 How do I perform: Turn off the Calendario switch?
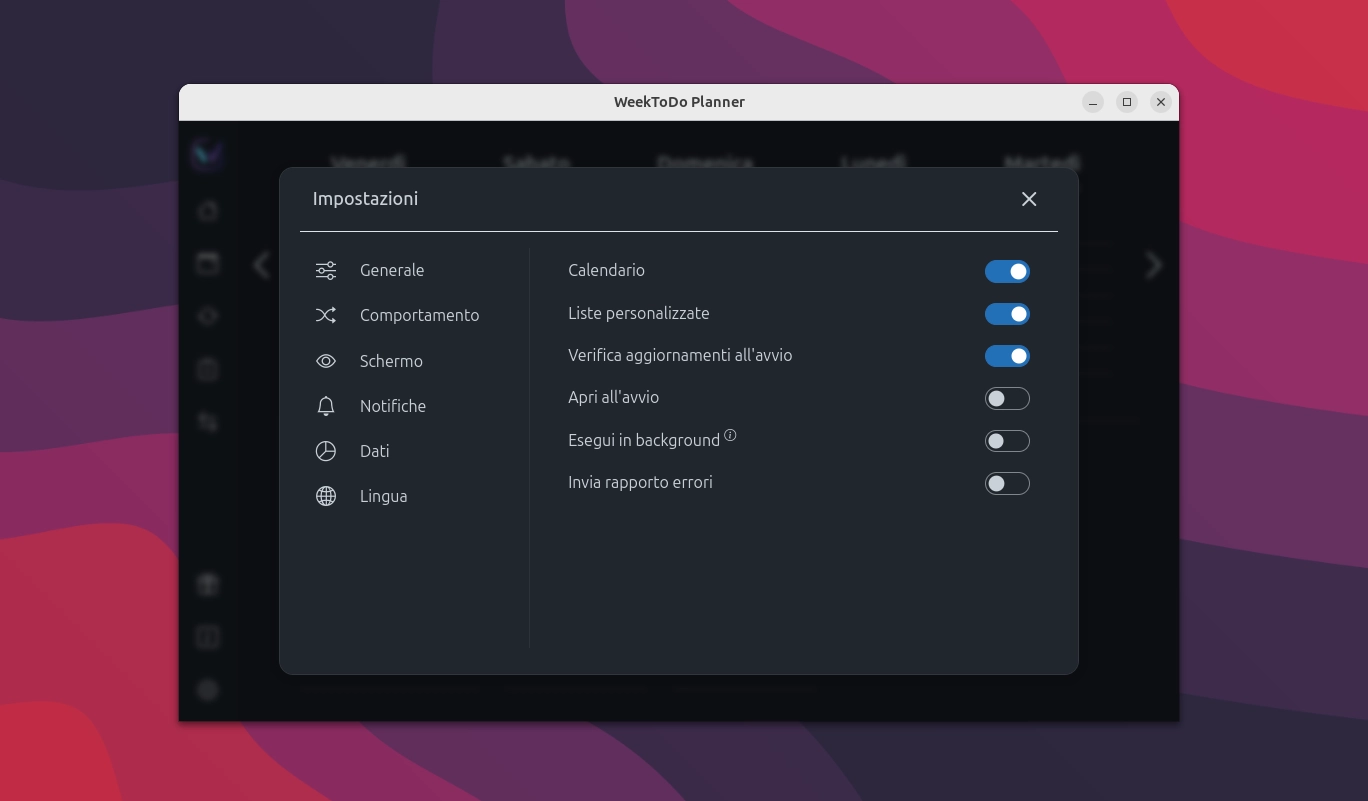click(1007, 271)
